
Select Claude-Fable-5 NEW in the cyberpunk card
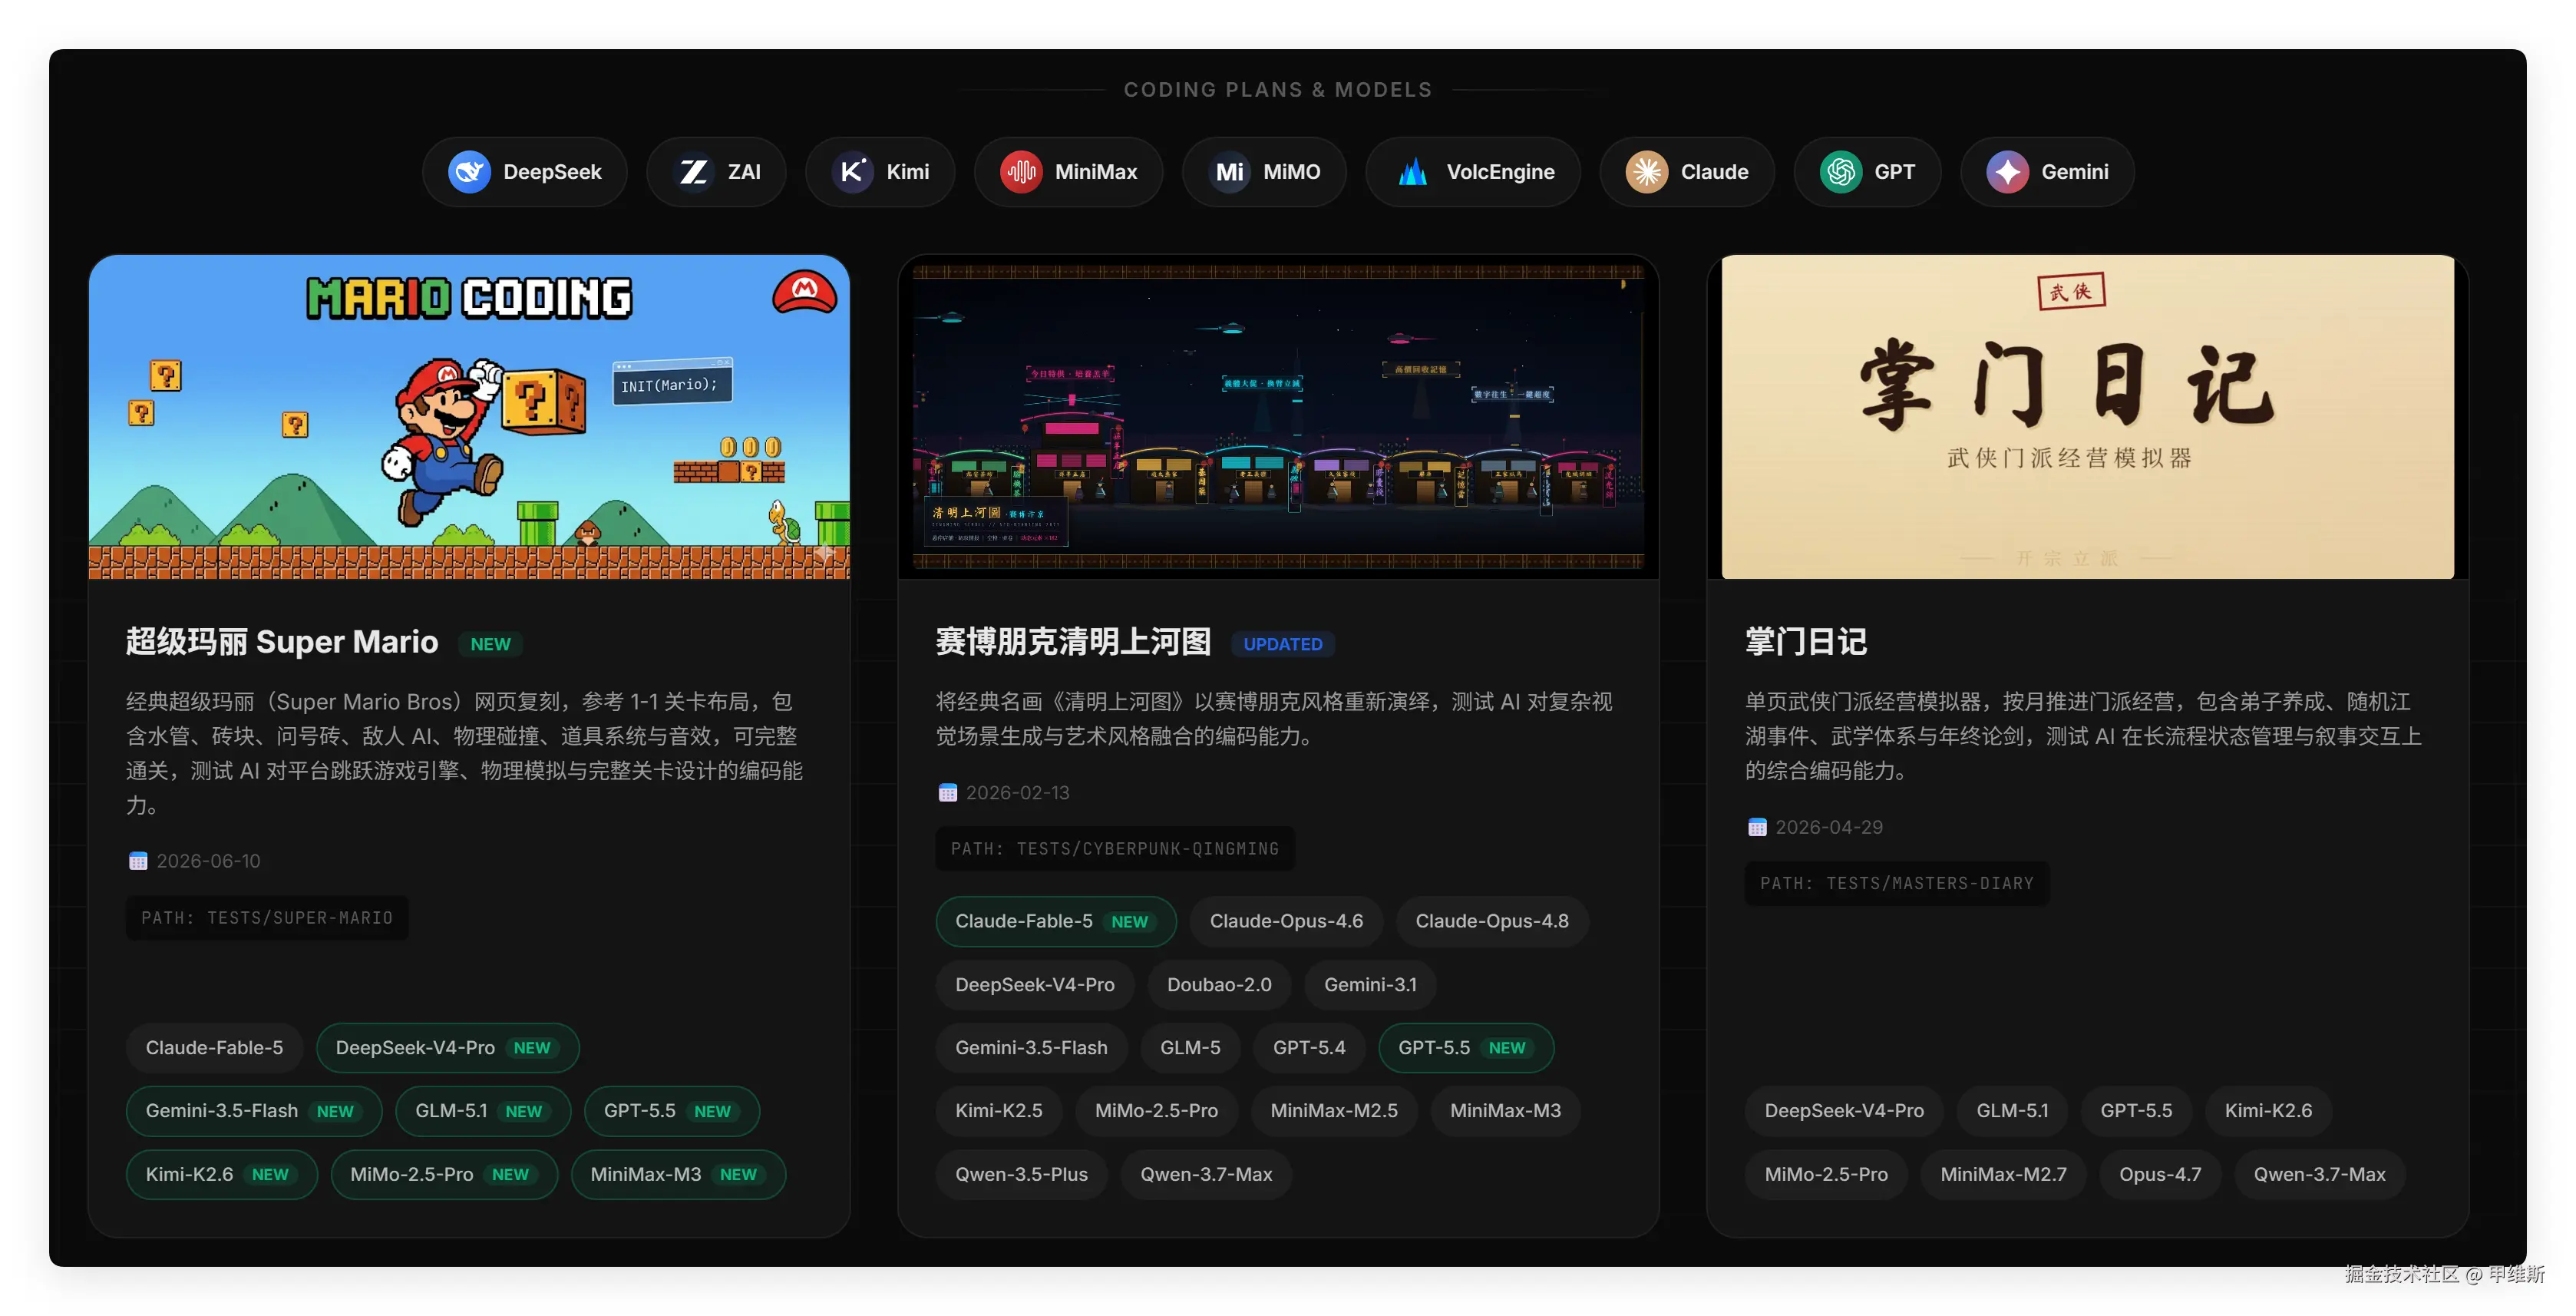(x=1056, y=921)
